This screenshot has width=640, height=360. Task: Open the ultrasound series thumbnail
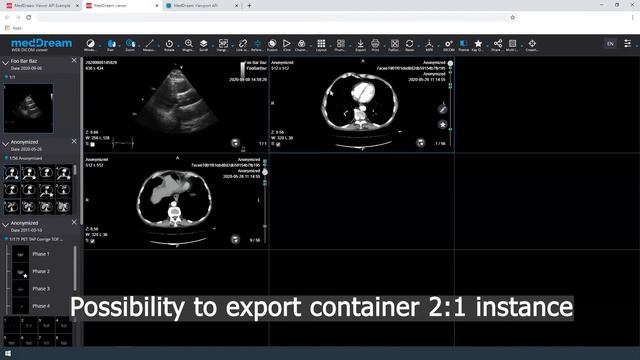pyautogui.click(x=28, y=108)
